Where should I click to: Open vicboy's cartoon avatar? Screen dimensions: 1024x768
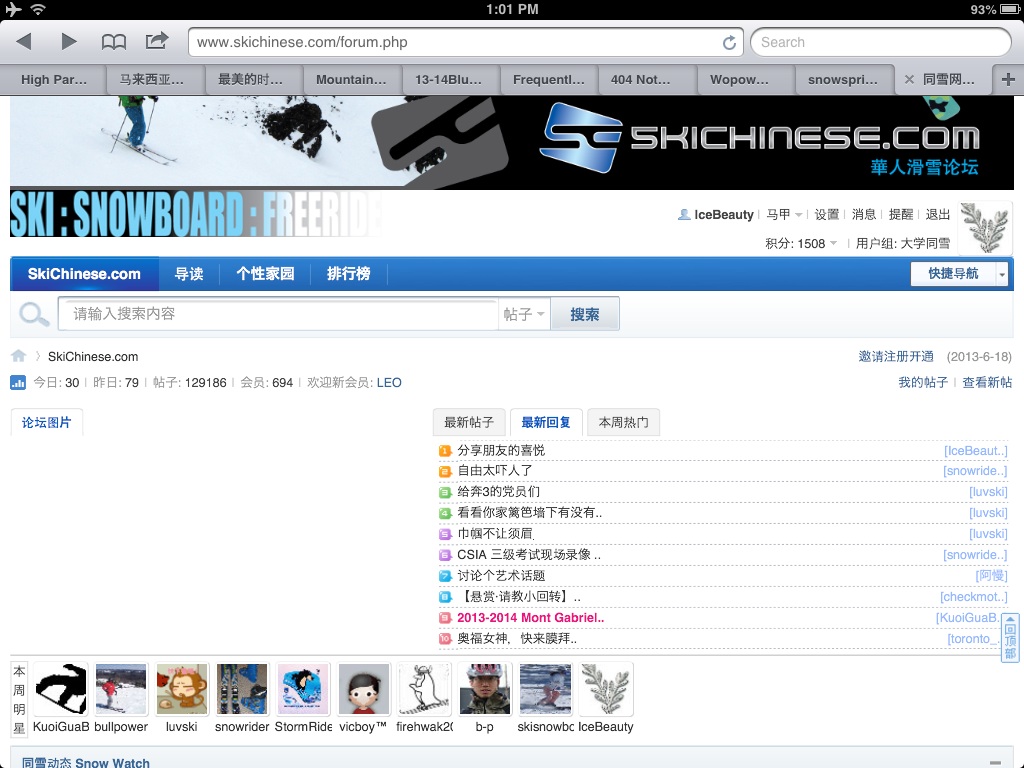[x=364, y=689]
